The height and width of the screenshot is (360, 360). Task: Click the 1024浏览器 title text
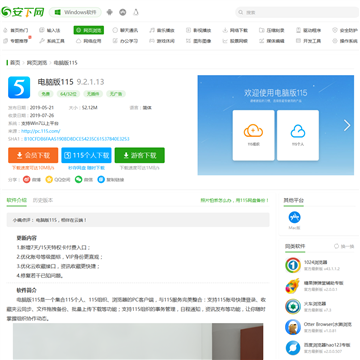point(315,262)
